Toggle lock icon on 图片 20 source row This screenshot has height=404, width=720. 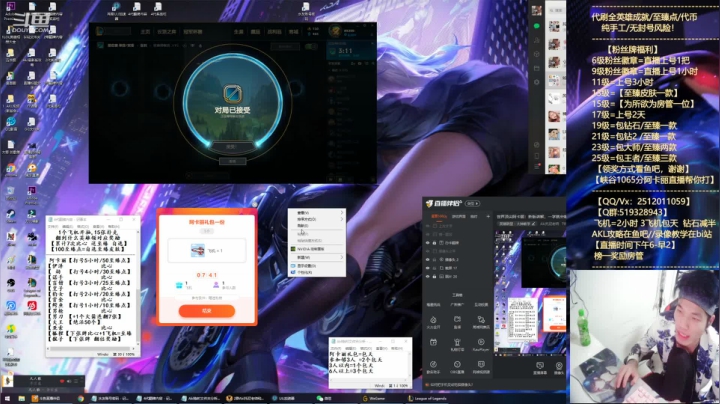point(434,276)
